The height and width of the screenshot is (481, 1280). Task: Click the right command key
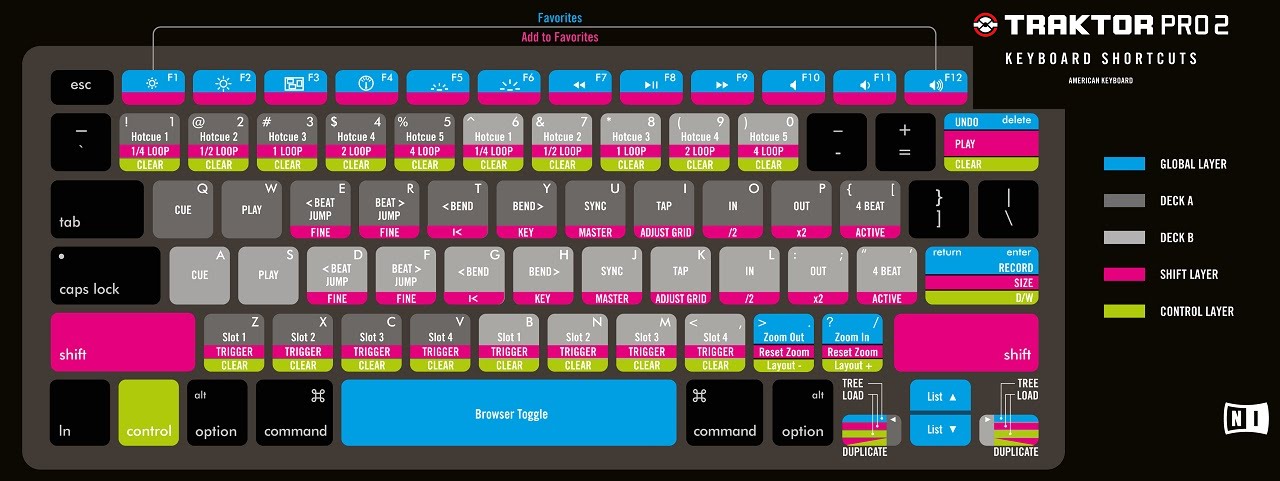coord(724,413)
